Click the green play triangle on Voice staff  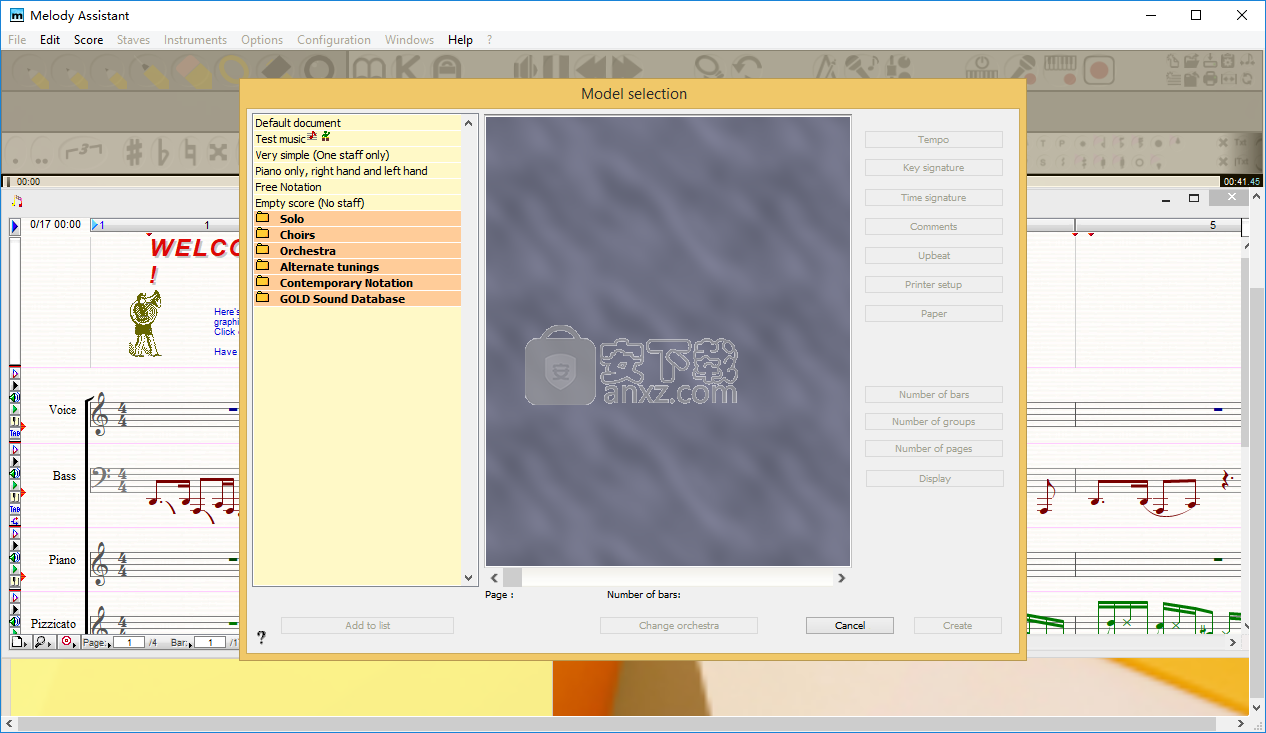pyautogui.click(x=15, y=410)
